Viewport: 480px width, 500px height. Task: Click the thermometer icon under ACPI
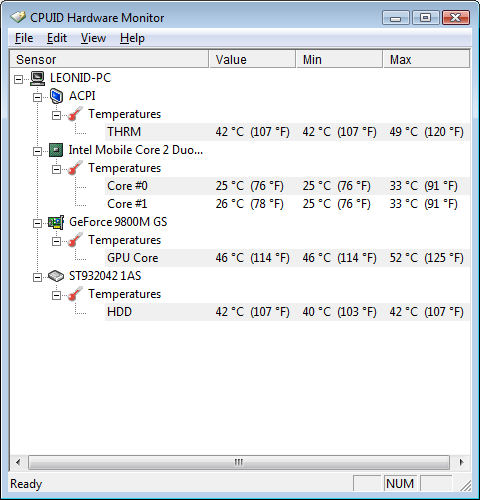tap(75, 114)
